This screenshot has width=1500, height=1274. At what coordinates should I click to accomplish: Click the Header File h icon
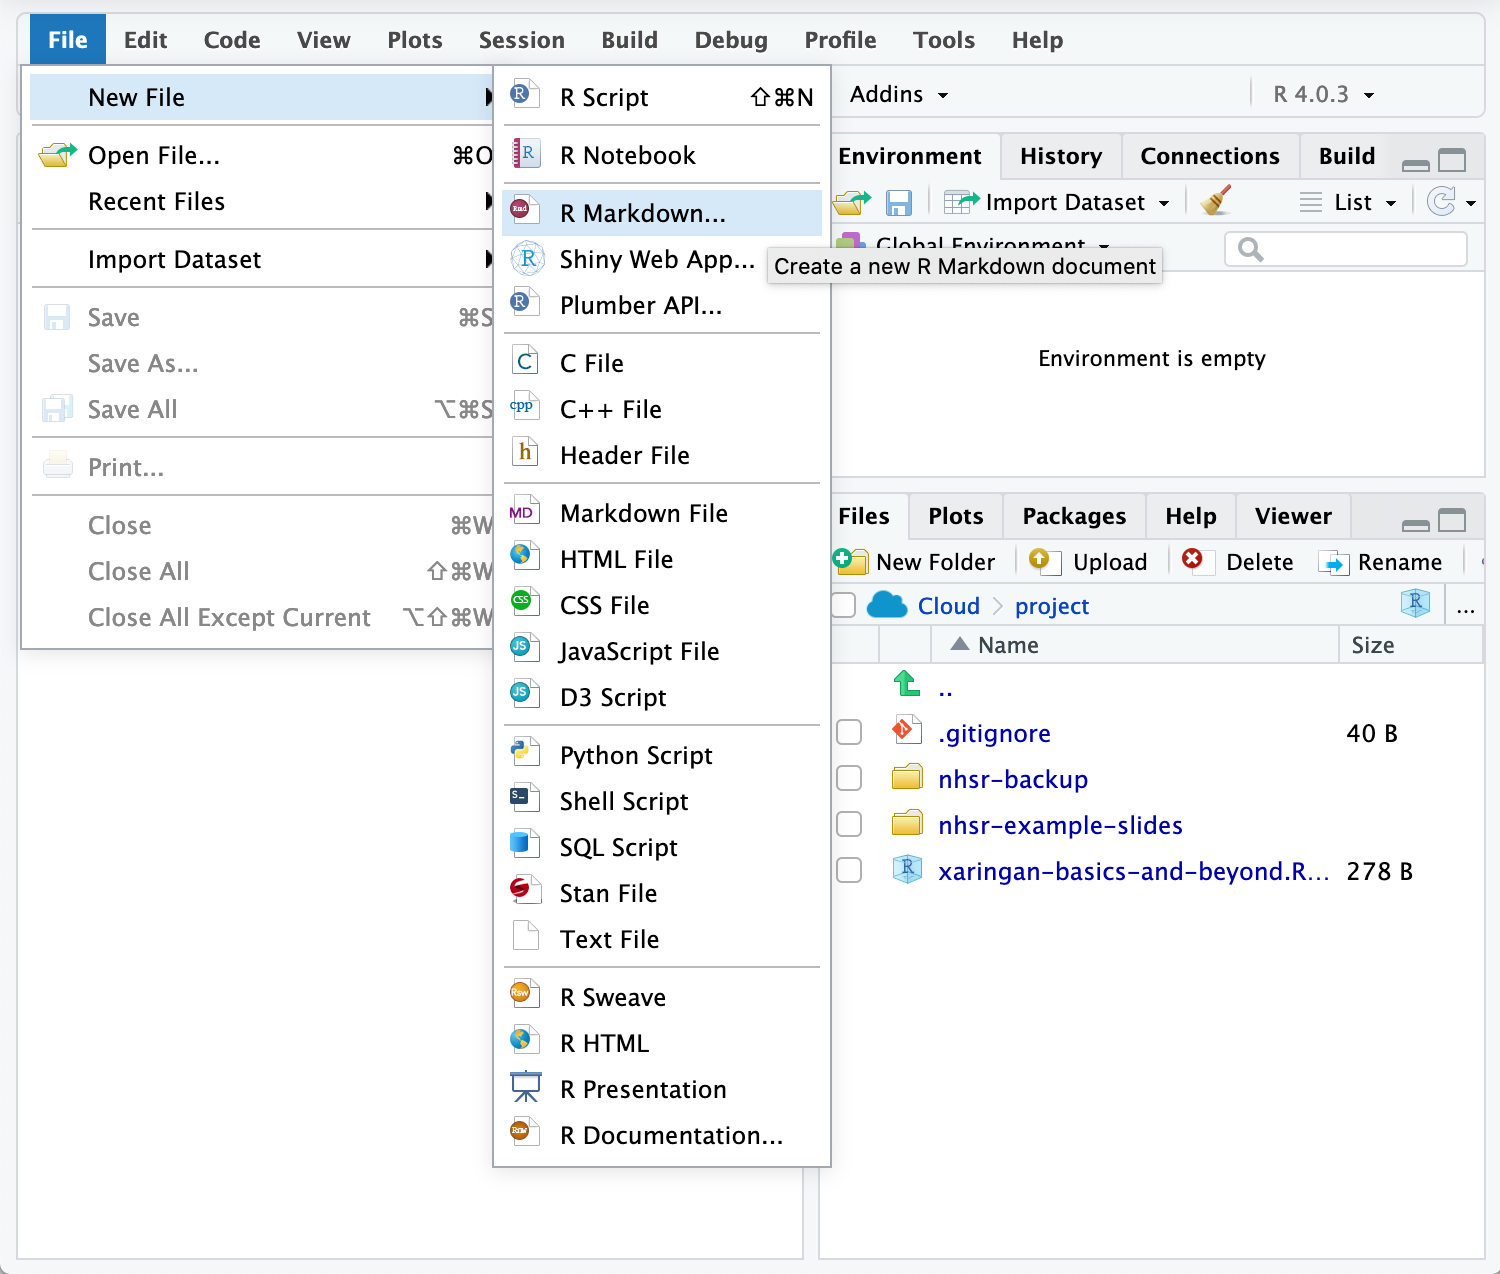click(x=525, y=452)
